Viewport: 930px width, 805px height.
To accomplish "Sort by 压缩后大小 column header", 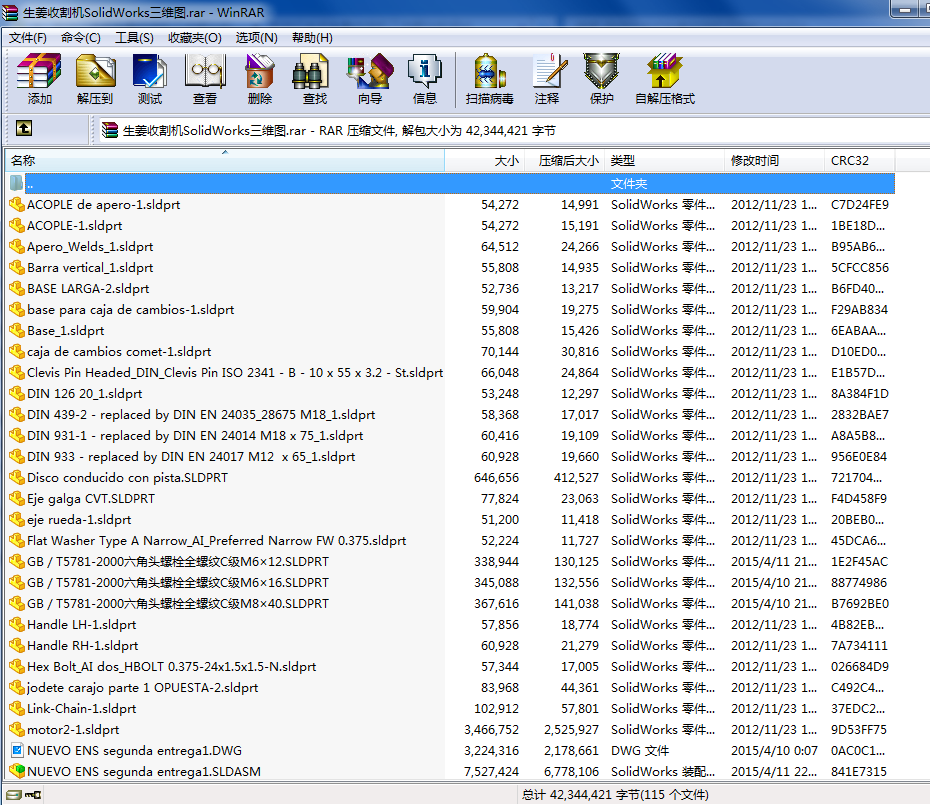I will click(565, 160).
